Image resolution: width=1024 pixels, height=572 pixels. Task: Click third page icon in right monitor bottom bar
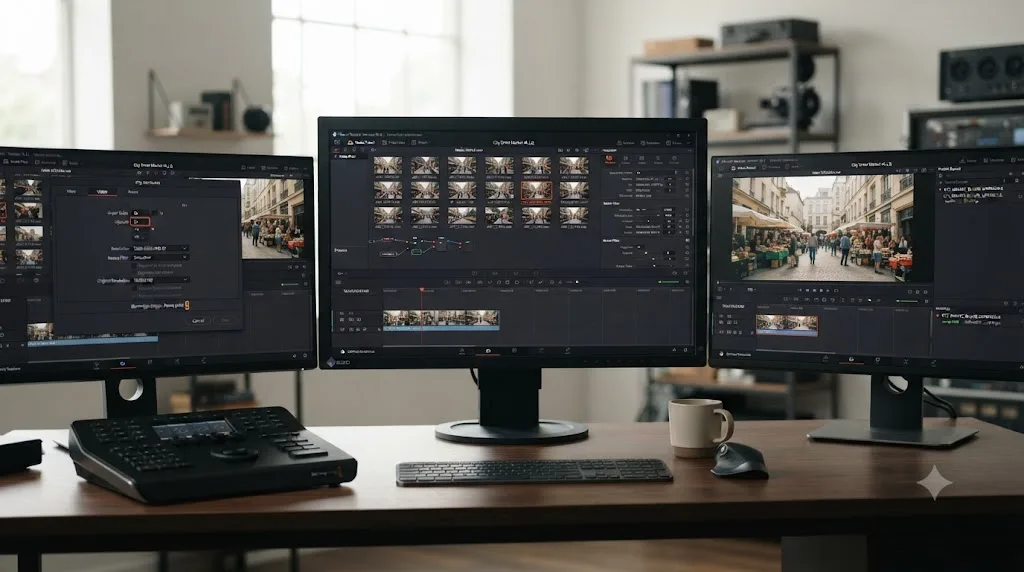pyautogui.click(x=878, y=360)
